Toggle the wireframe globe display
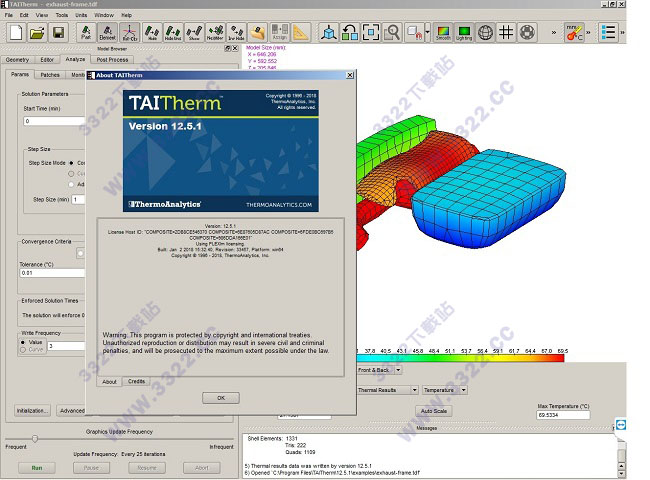 click(485, 32)
